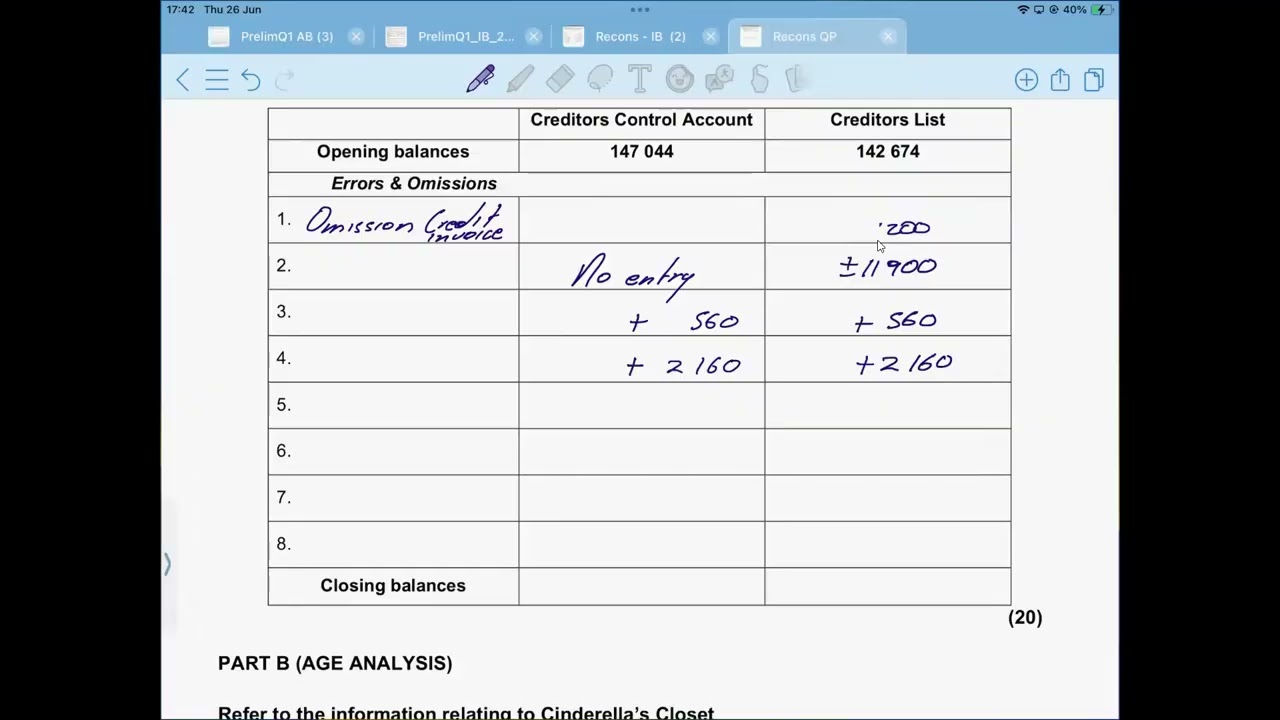Close the PrelimQ1 AB (3) tab
1280x720 pixels.
pyautogui.click(x=356, y=36)
